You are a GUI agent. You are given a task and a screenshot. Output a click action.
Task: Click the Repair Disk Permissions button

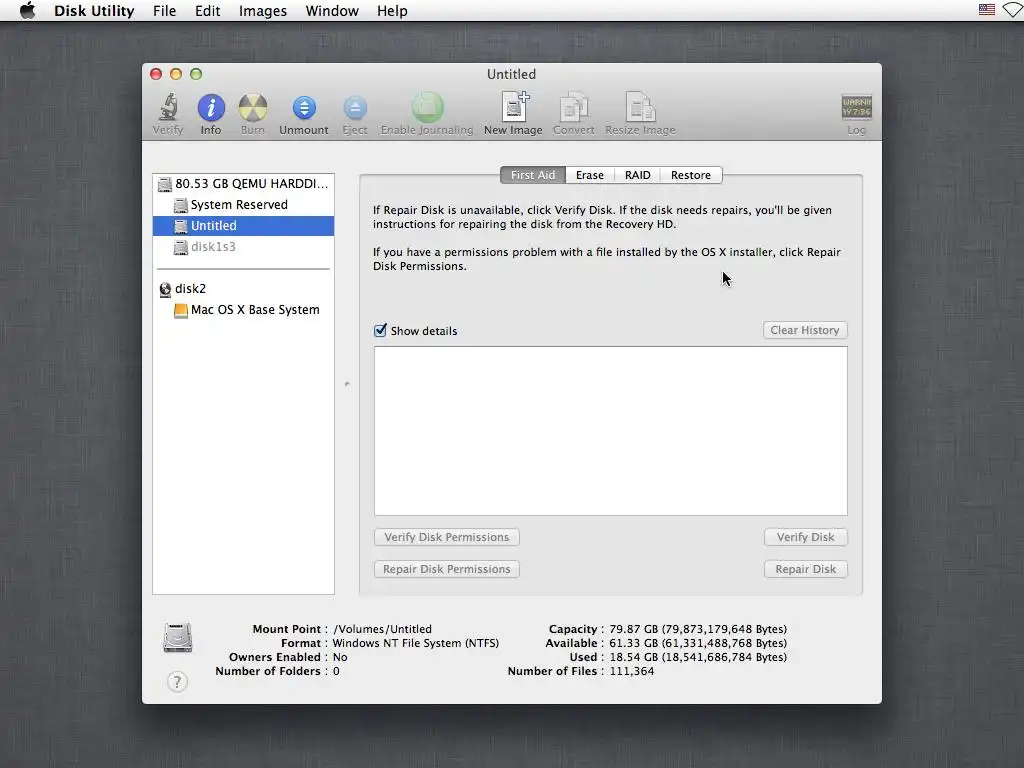point(447,569)
